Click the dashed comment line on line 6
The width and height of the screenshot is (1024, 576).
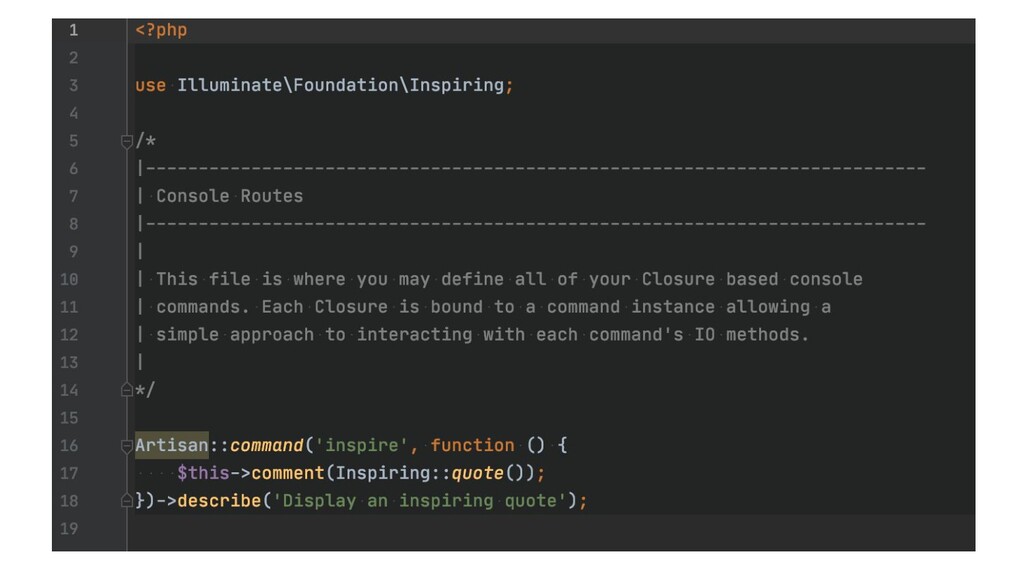532,168
